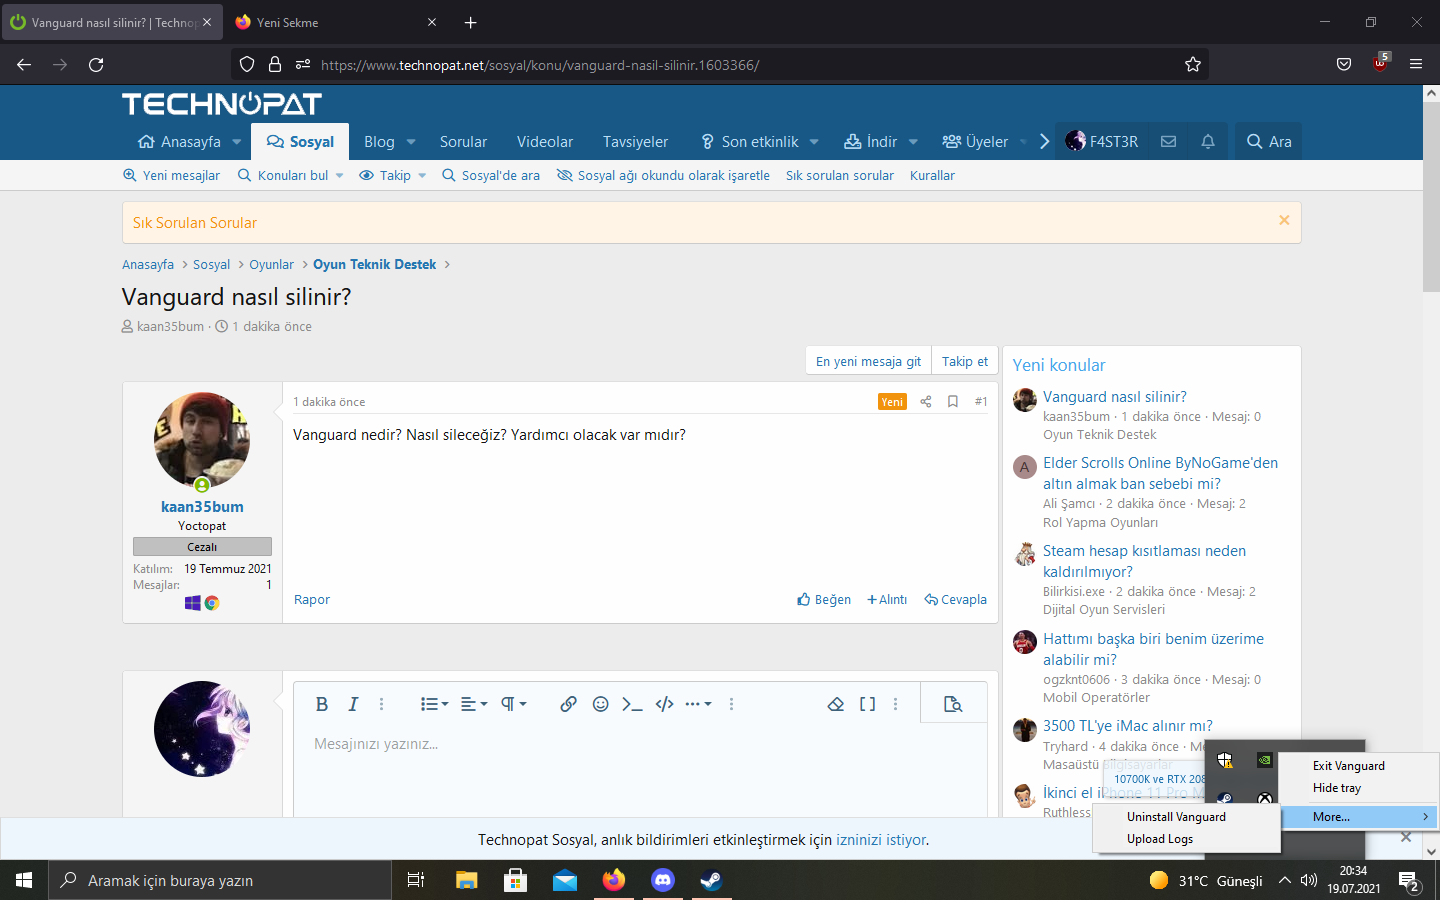The height and width of the screenshot is (900, 1440).
Task: Choose Hide tray from tray menu
Action: click(x=1337, y=788)
